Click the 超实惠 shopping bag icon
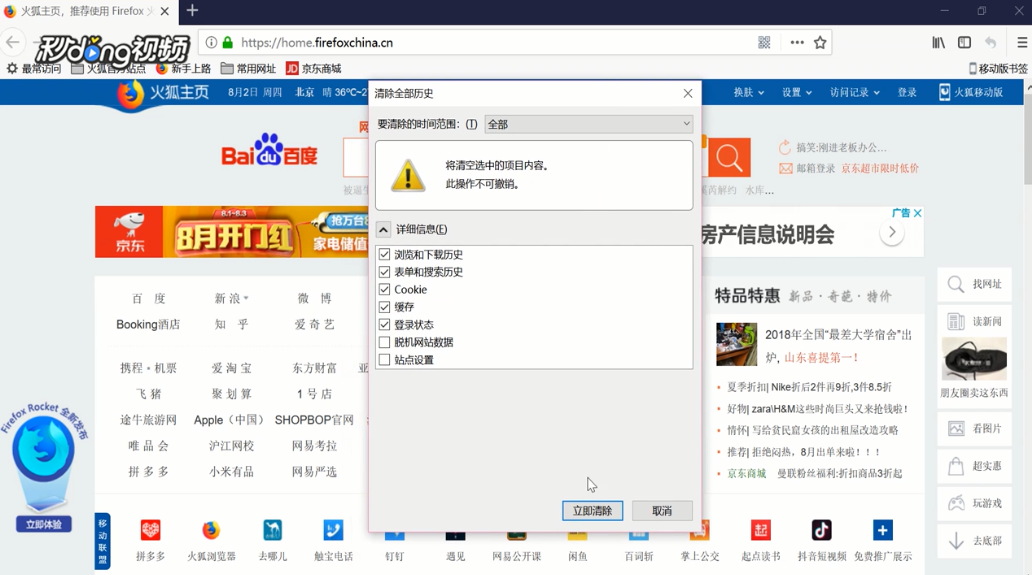1032x575 pixels. [x=956, y=466]
